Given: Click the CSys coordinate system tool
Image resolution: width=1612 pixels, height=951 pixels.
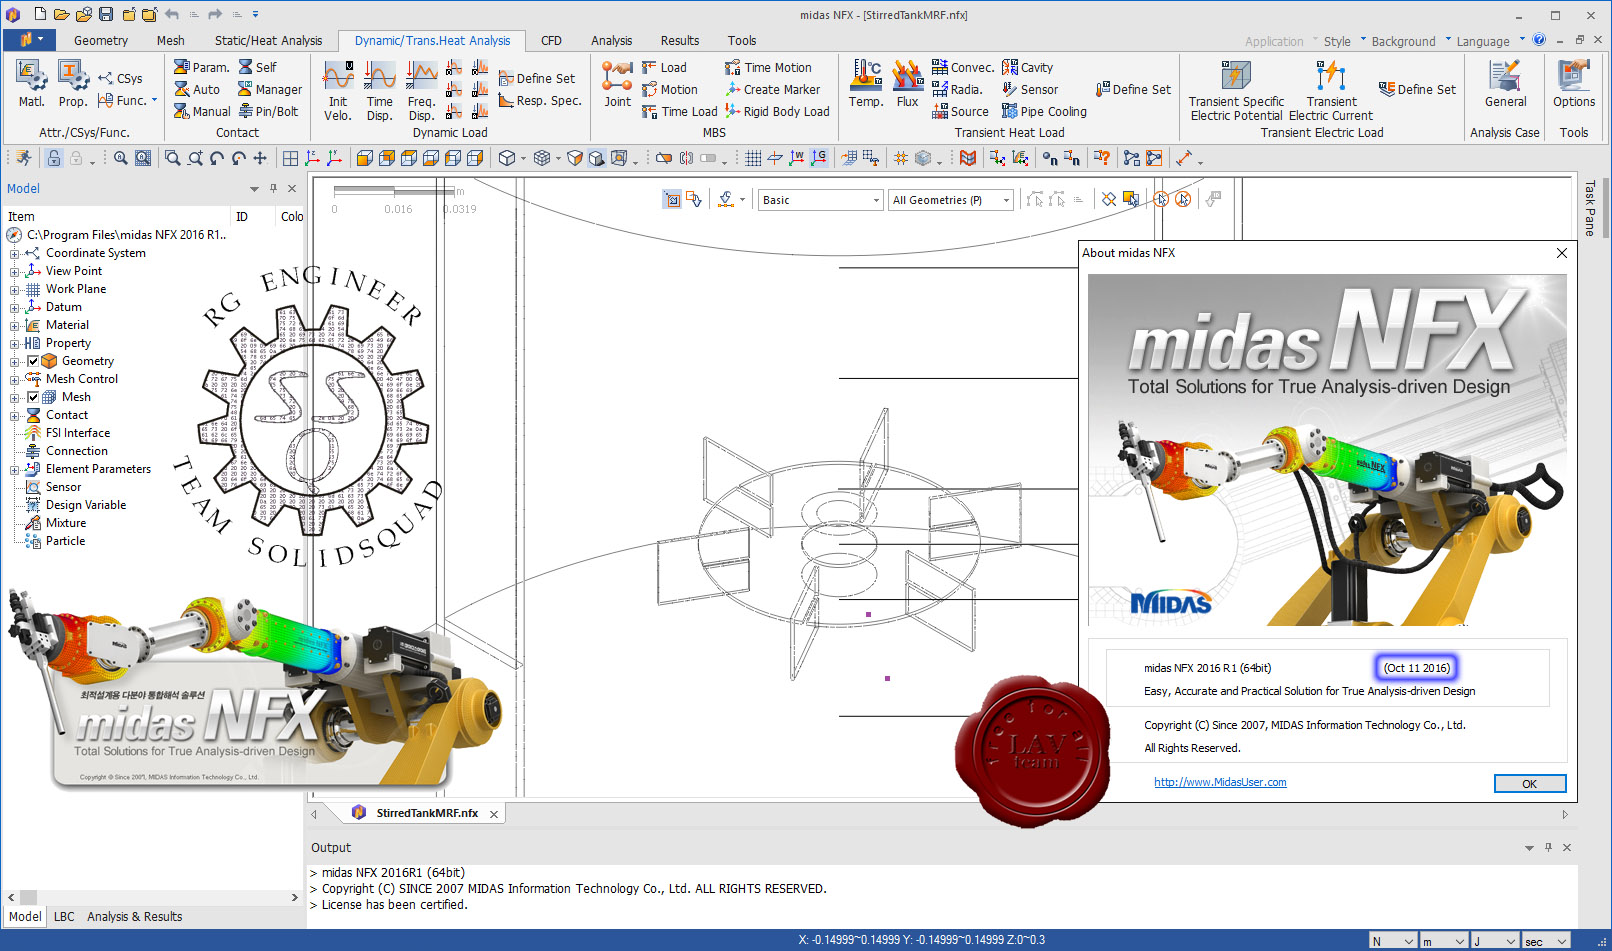Looking at the screenshot, I should click(120, 78).
